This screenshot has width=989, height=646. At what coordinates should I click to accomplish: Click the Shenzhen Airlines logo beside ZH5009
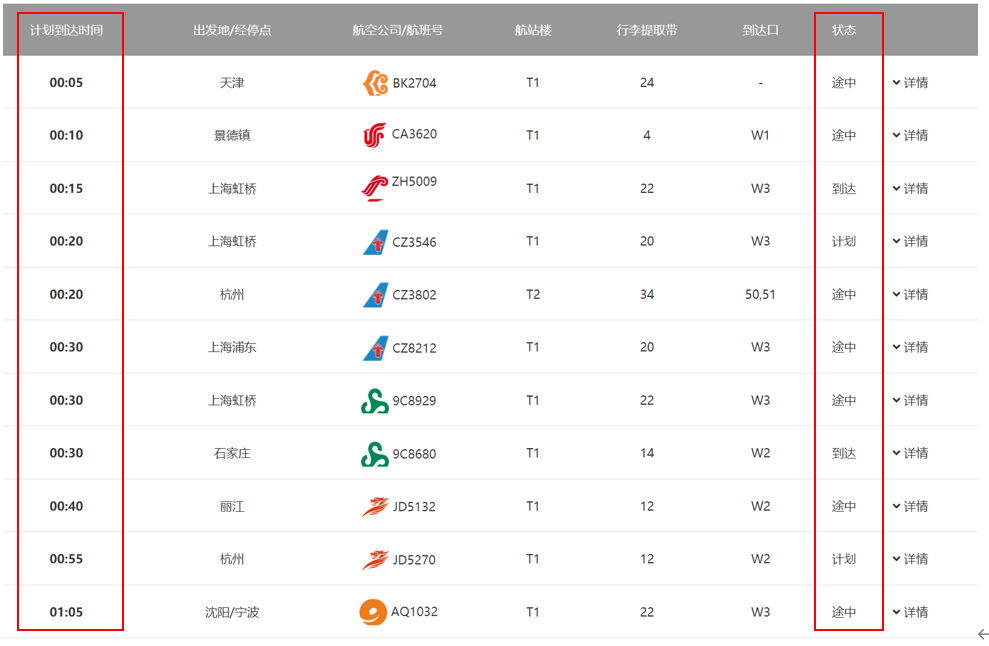pos(374,188)
